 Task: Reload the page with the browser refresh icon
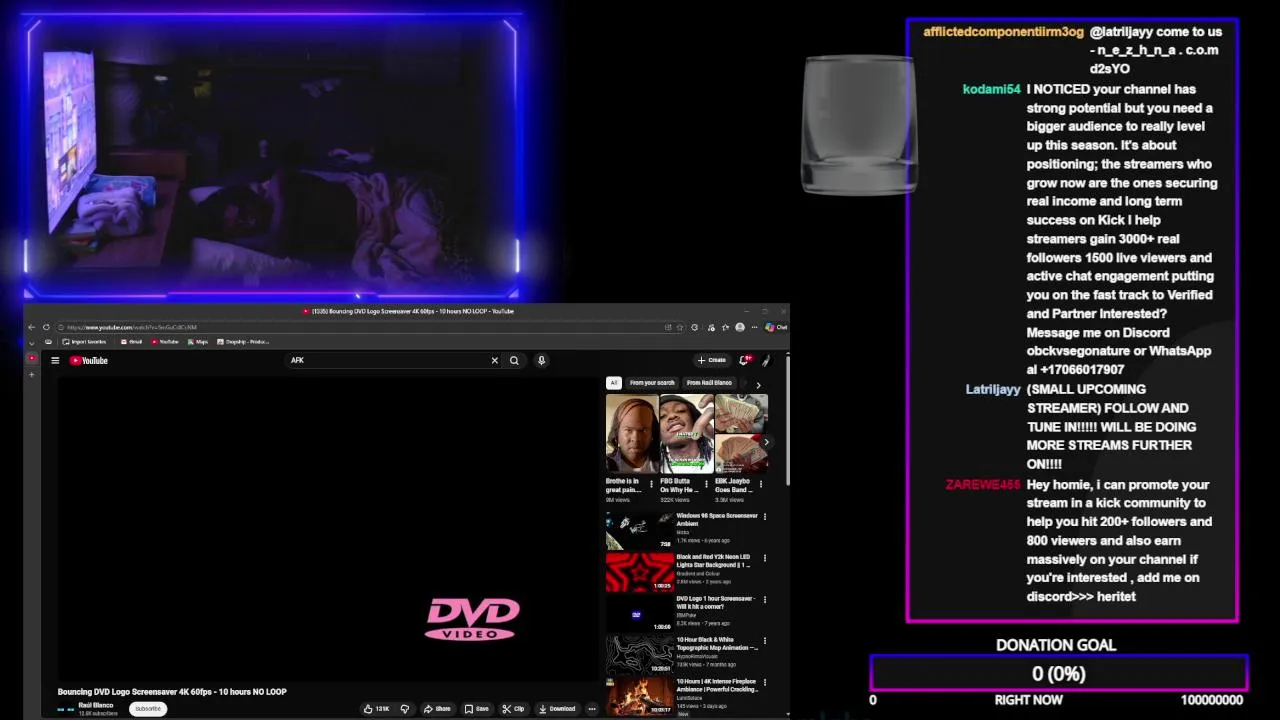(46, 327)
